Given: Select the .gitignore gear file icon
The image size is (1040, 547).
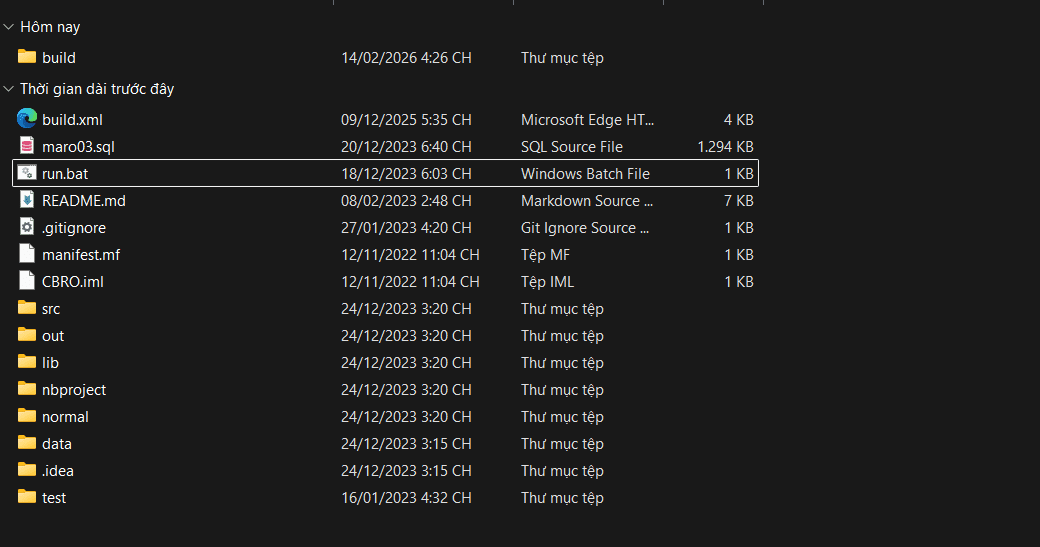Looking at the screenshot, I should [x=27, y=227].
